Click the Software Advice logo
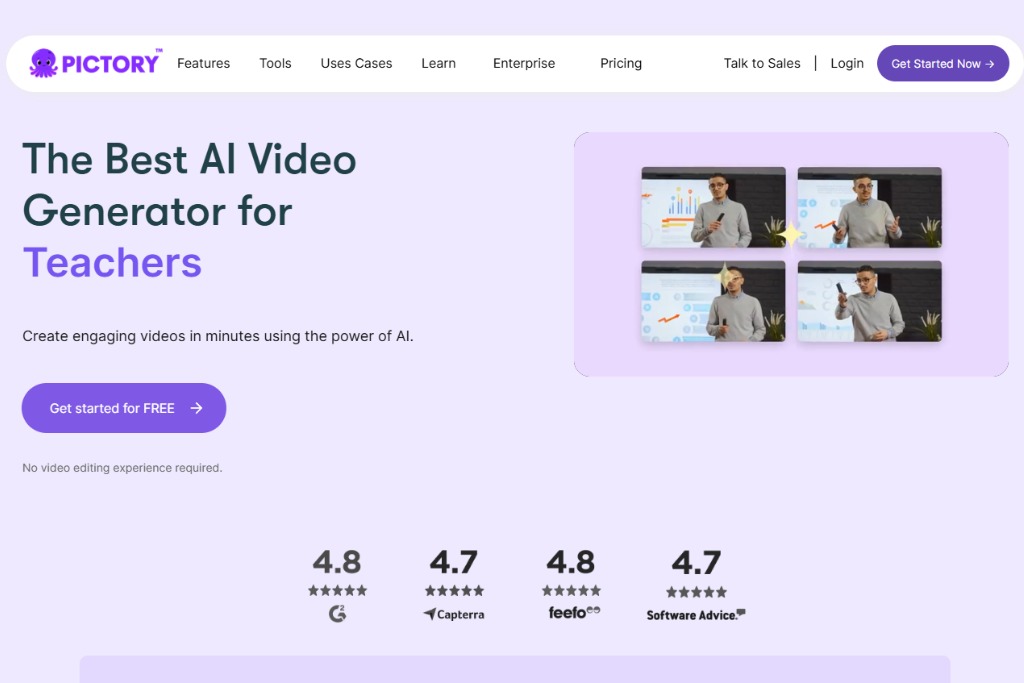The height and width of the screenshot is (683, 1024). coord(696,614)
